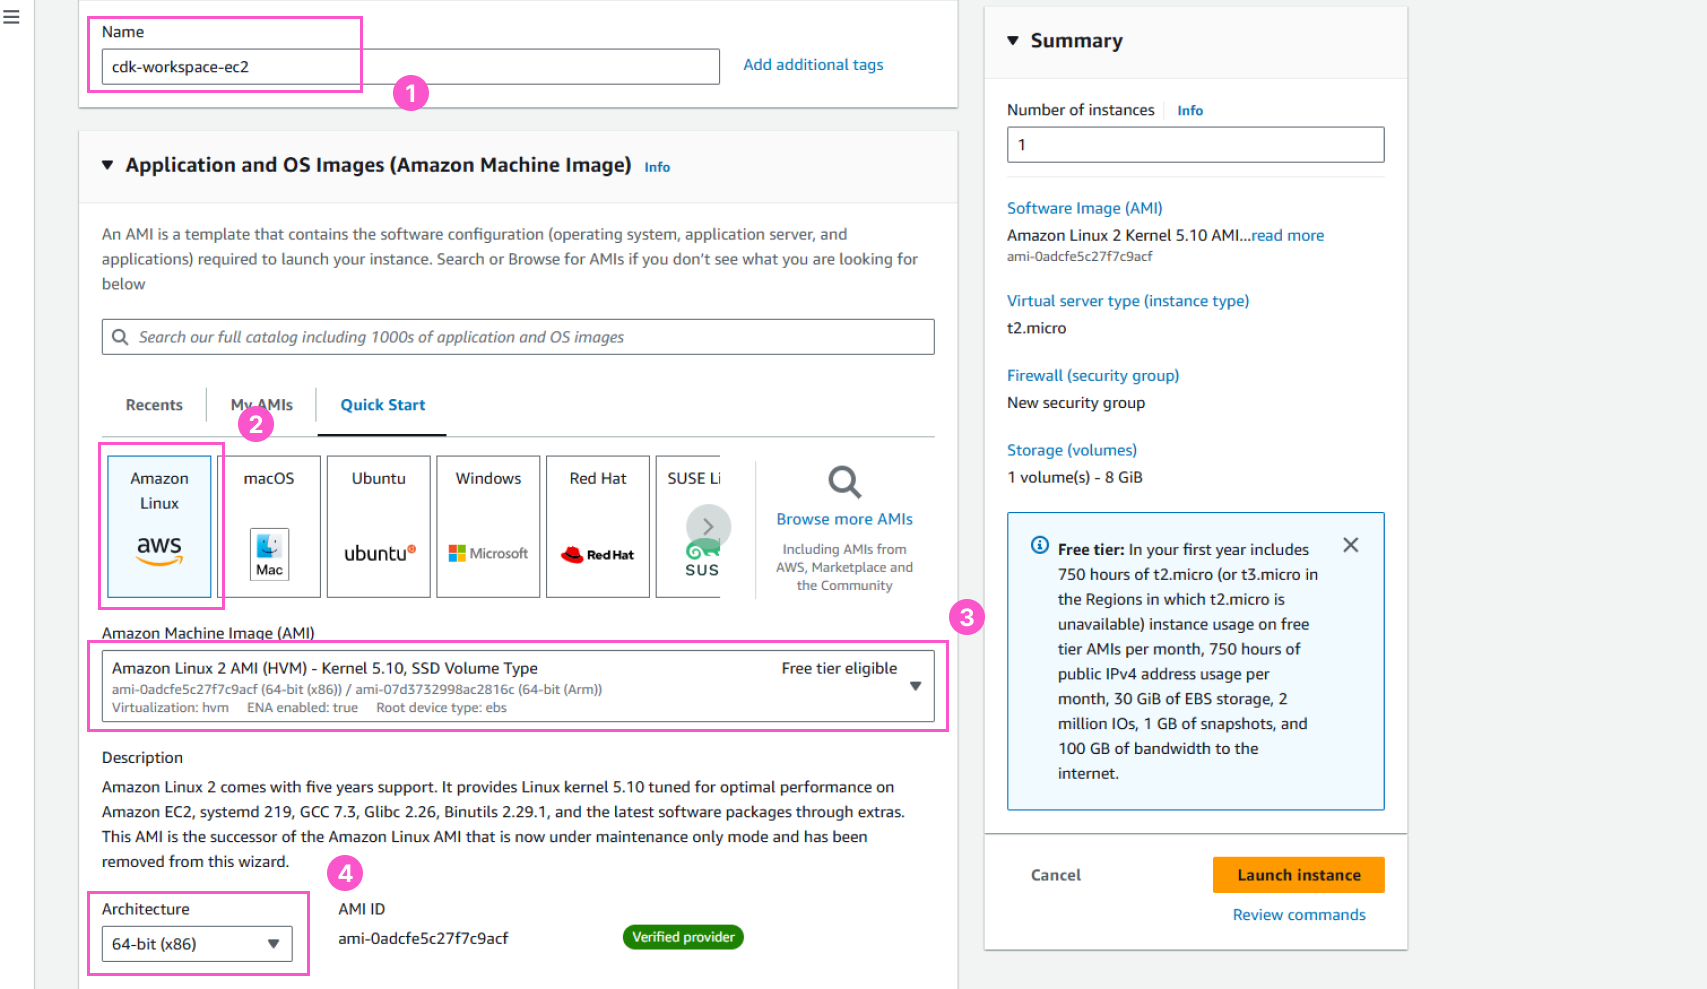Click the info icon in Free tier box
Screen dimensions: 1707x989
pos(1040,545)
